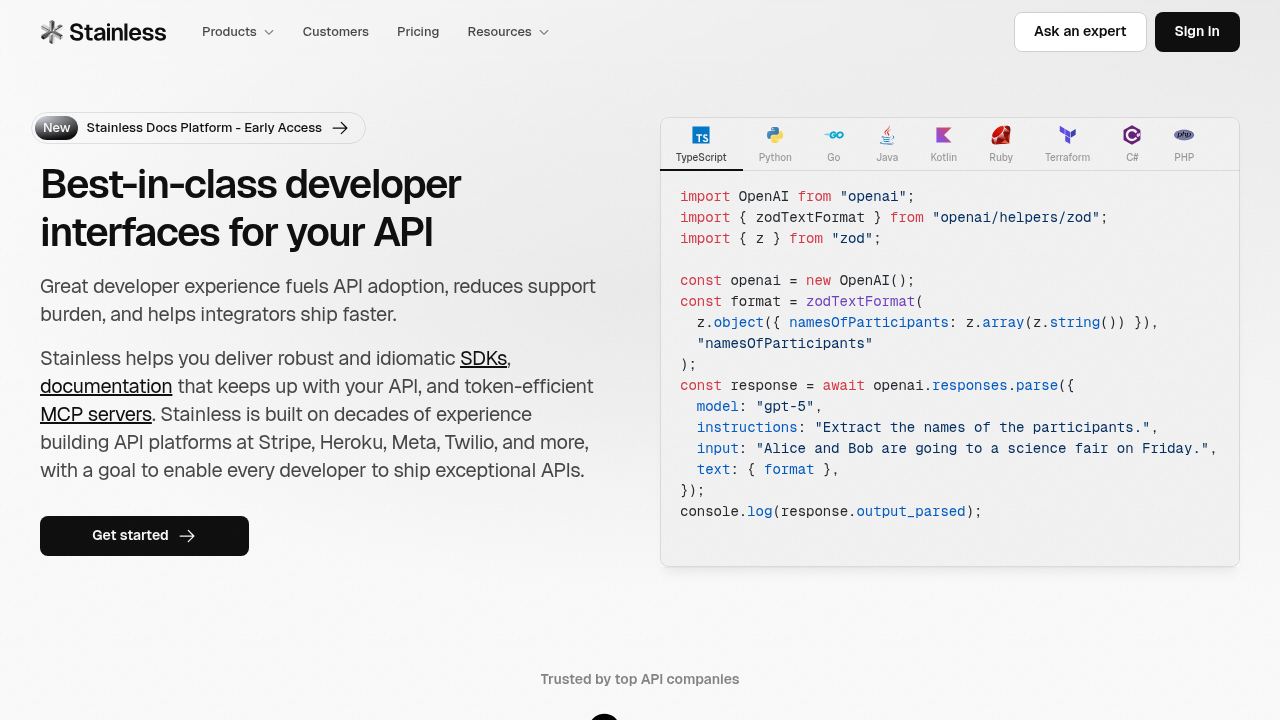Switch to the Kotlin tab label
This screenshot has width=1280, height=720.
[944, 158]
